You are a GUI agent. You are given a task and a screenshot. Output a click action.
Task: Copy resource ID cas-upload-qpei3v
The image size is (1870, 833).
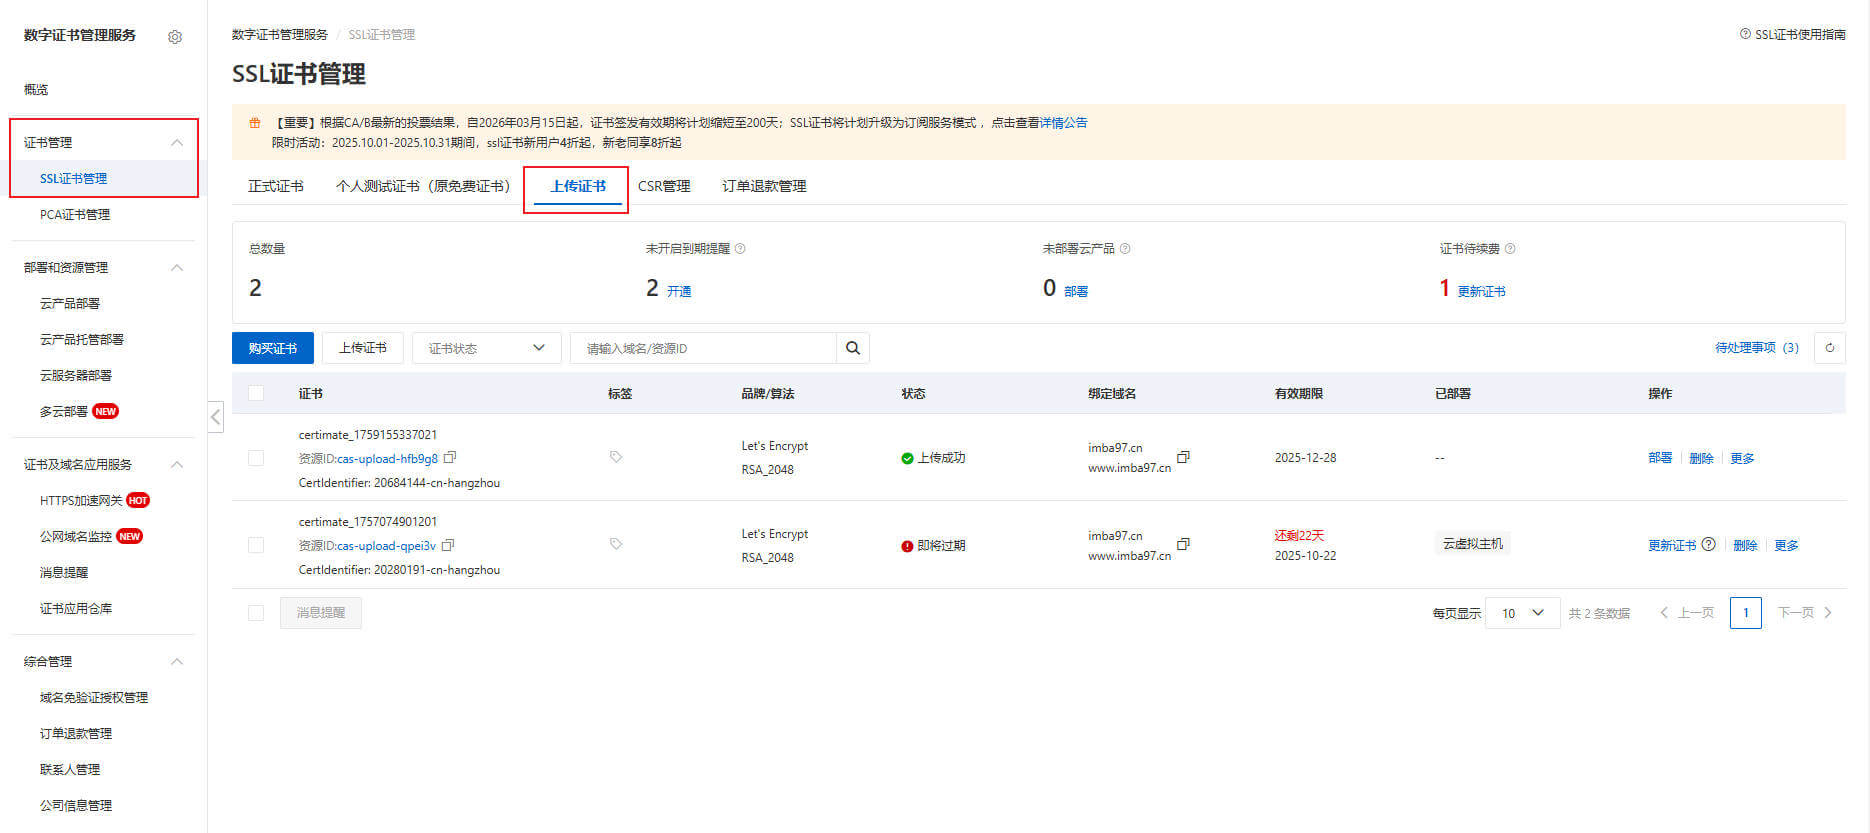[448, 545]
